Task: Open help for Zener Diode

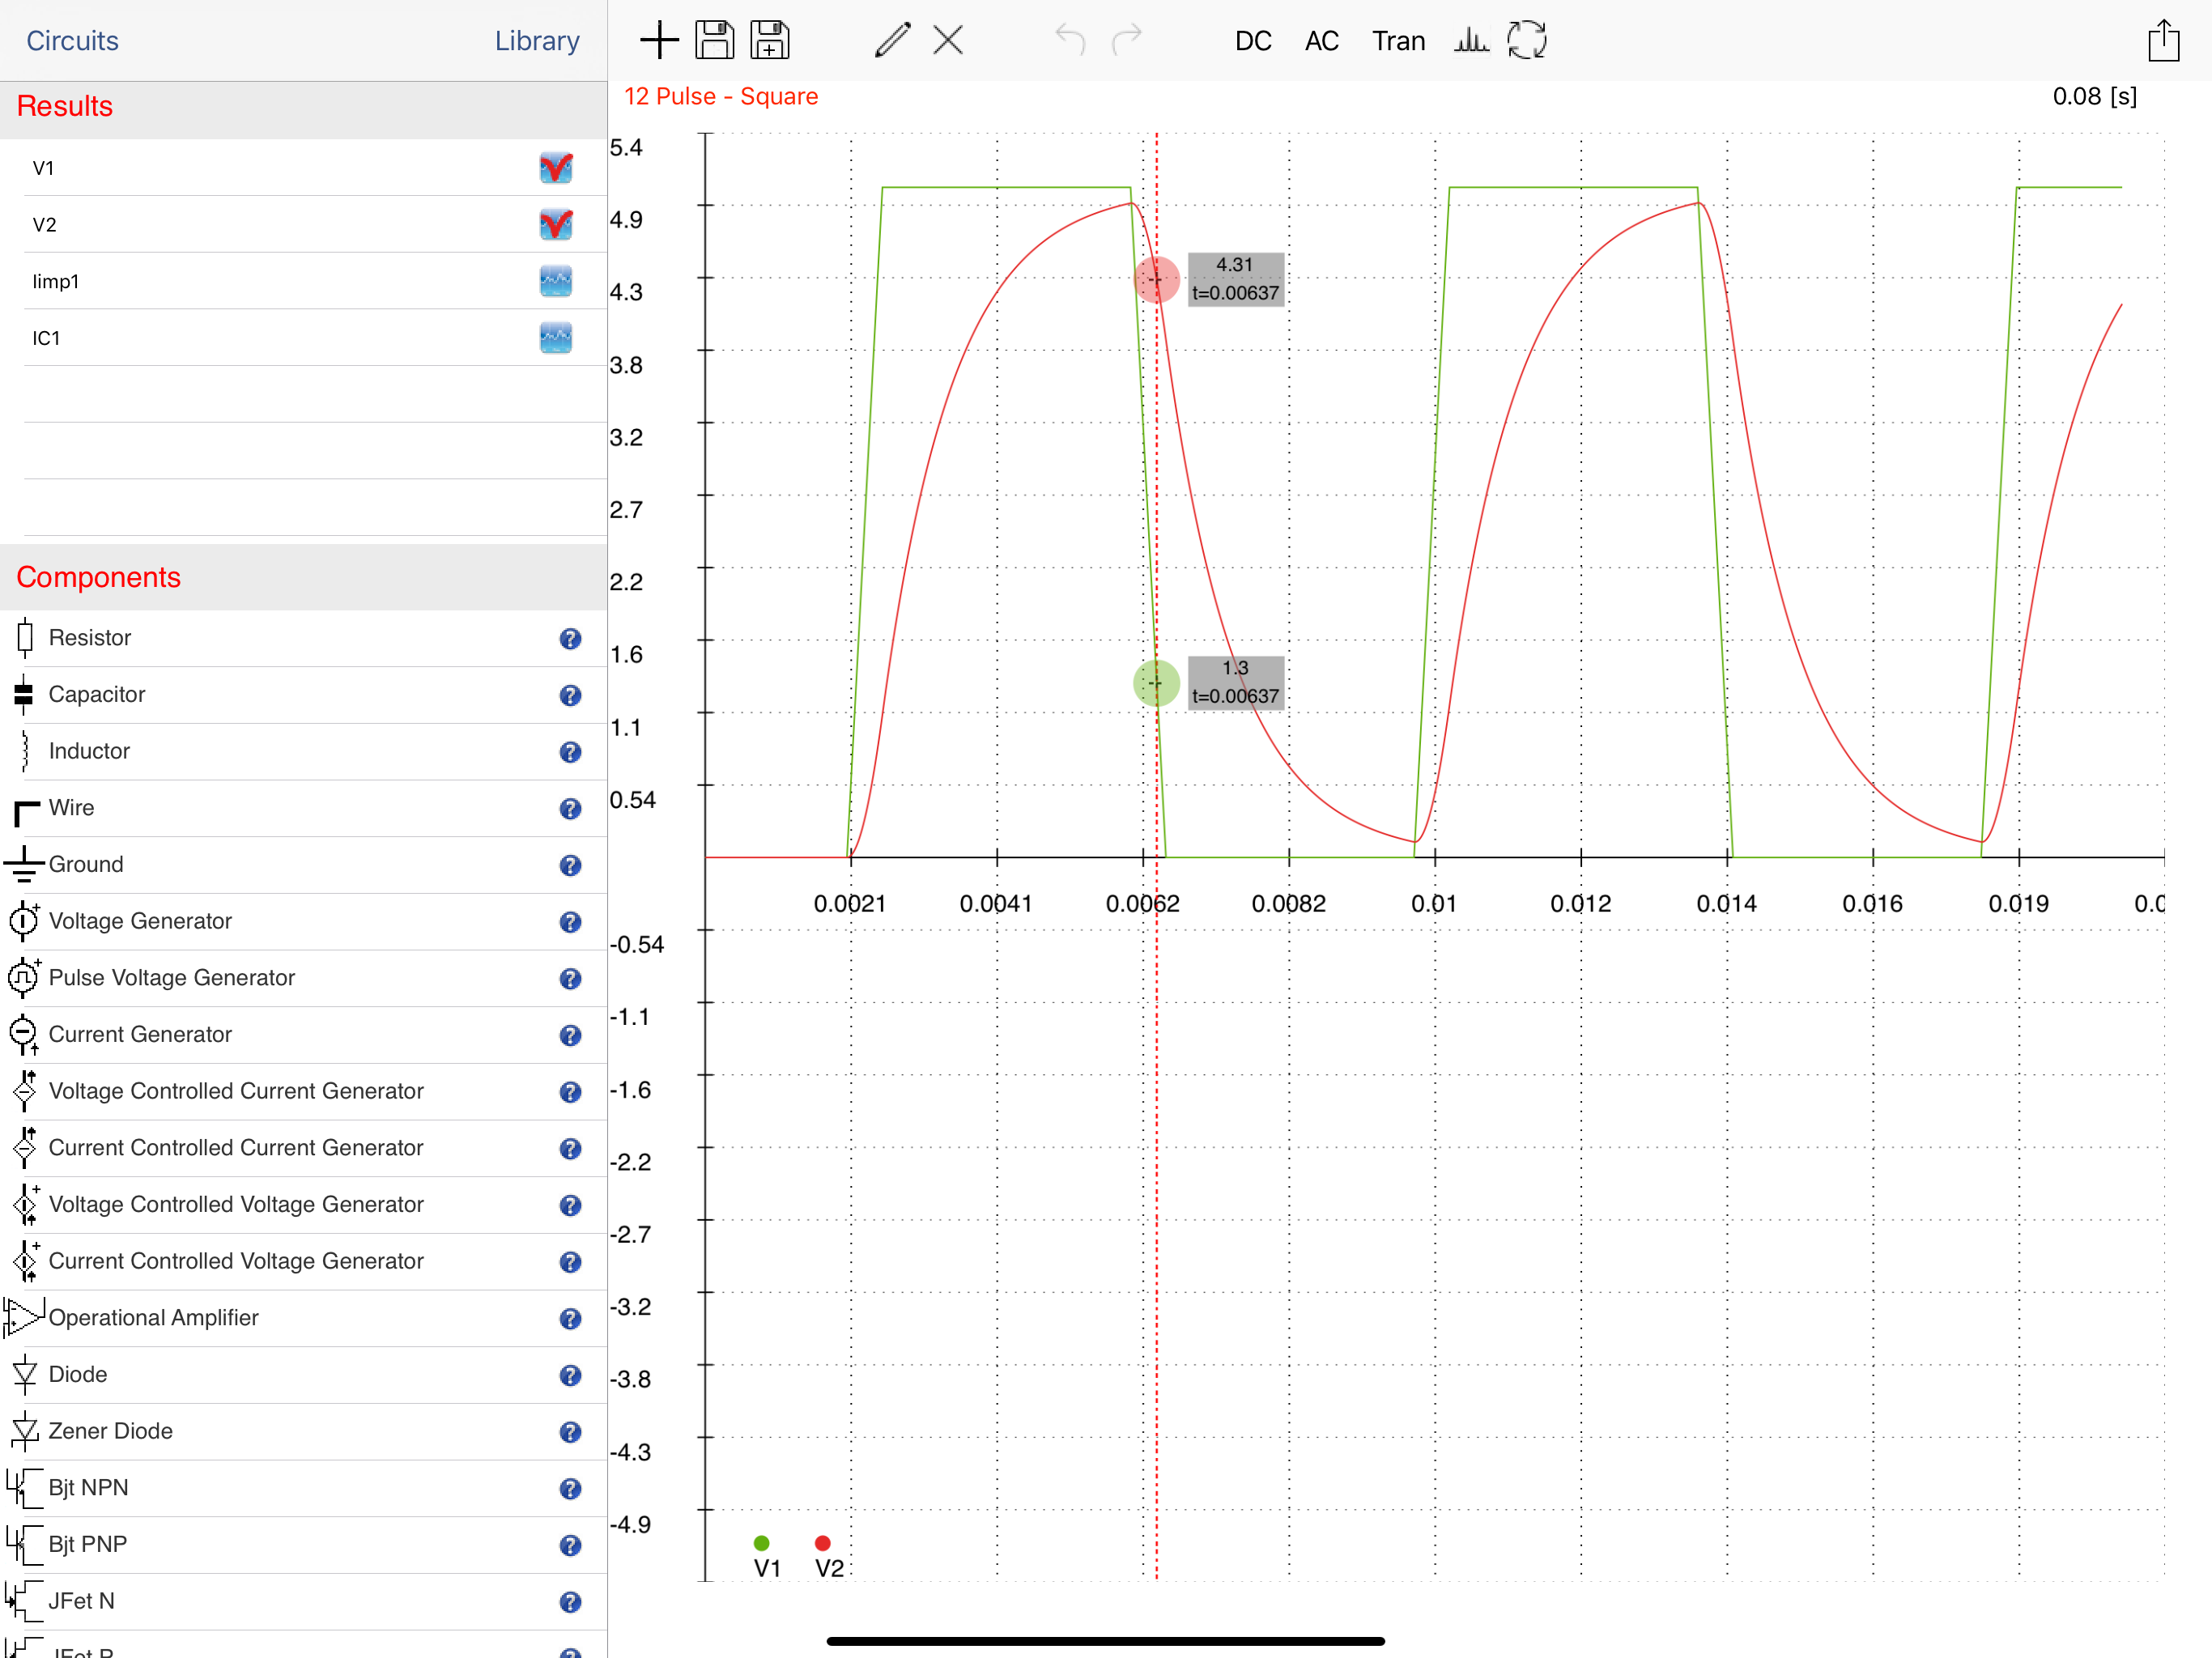Action: [570, 1432]
